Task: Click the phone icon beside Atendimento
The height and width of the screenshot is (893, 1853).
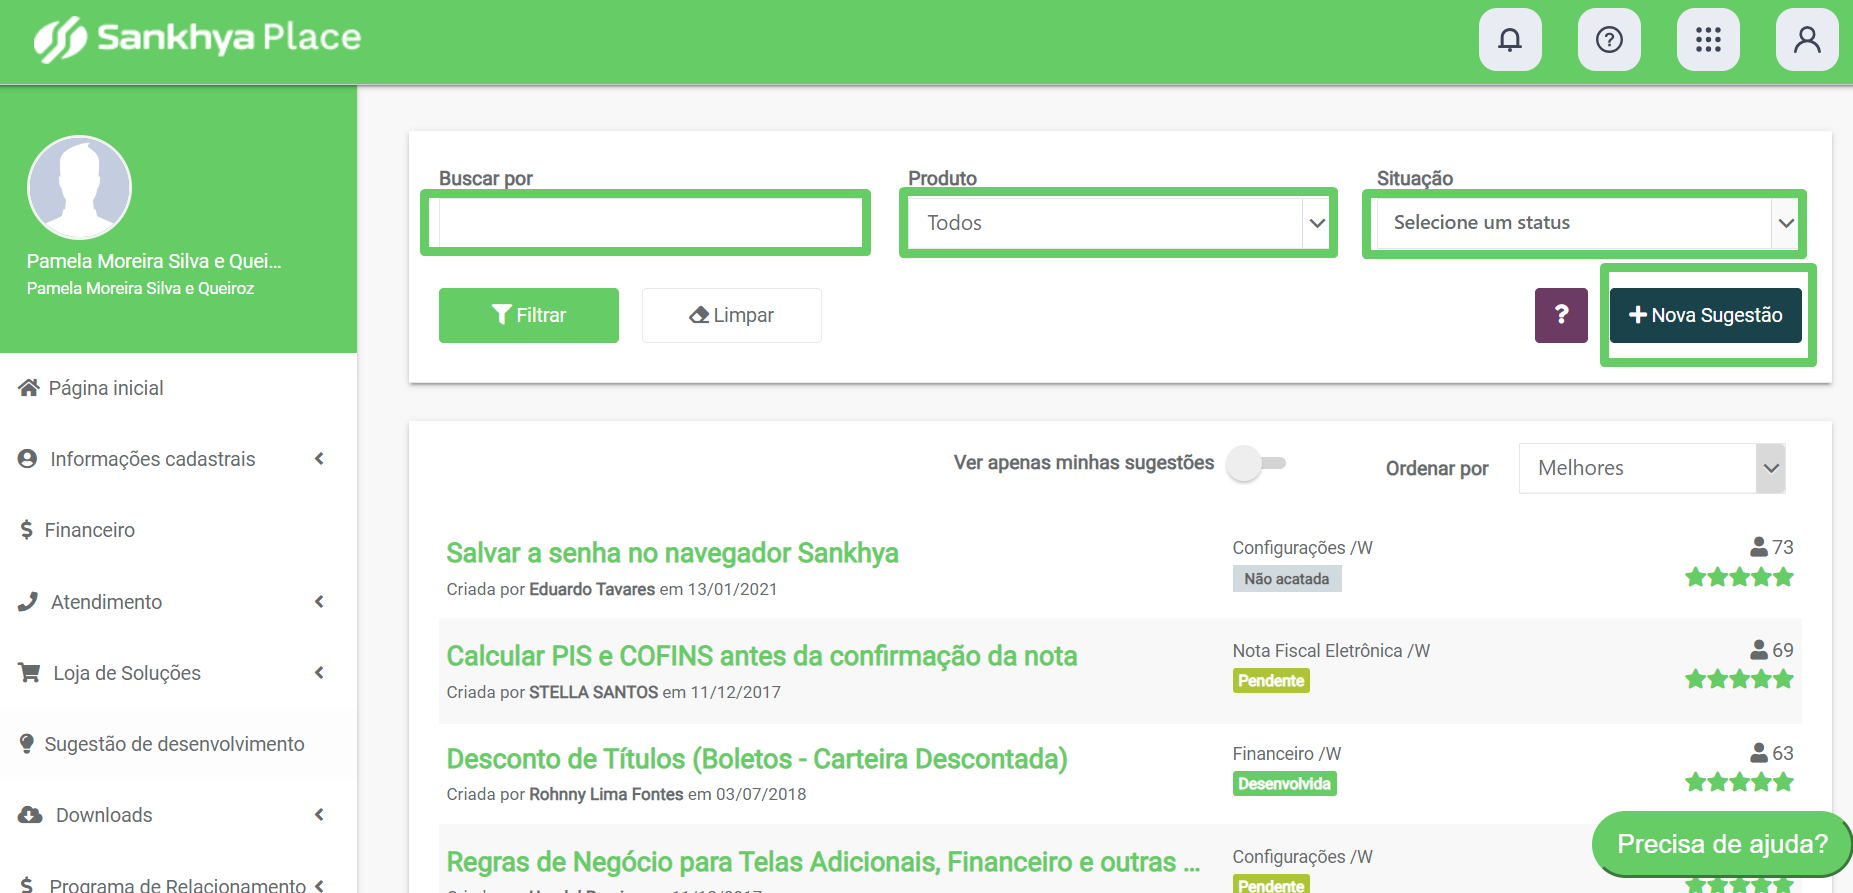Action: pos(28,602)
